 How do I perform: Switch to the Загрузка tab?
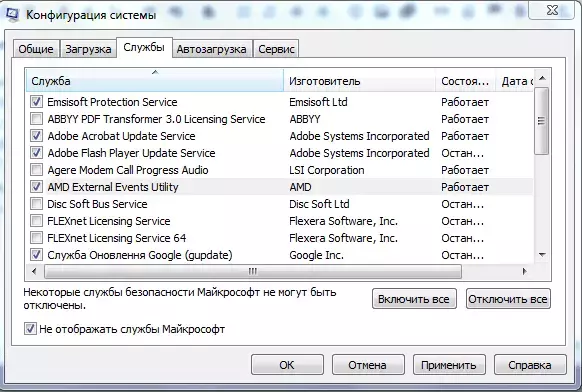(88, 49)
